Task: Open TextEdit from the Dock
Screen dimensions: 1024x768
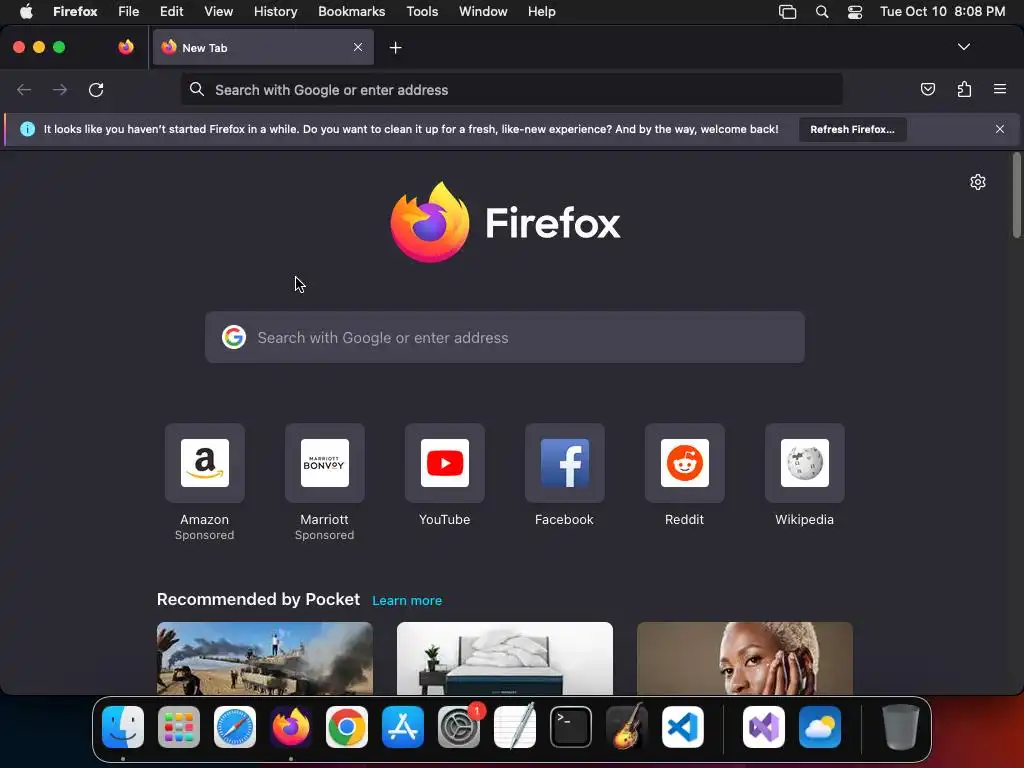Action: point(515,727)
